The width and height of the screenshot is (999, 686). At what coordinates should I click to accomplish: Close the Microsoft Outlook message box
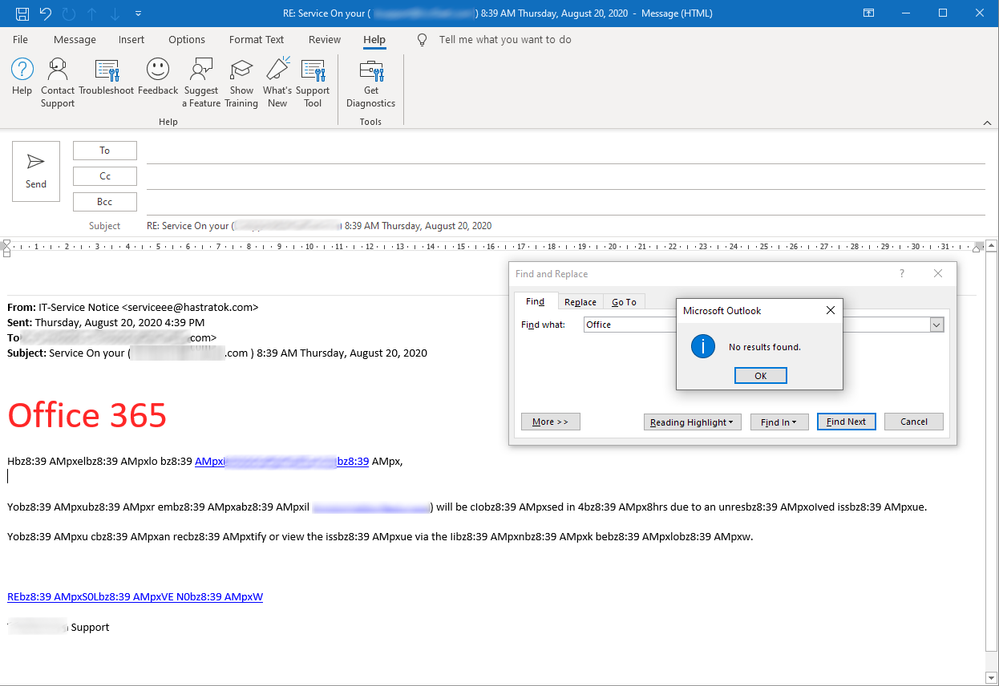pyautogui.click(x=830, y=310)
